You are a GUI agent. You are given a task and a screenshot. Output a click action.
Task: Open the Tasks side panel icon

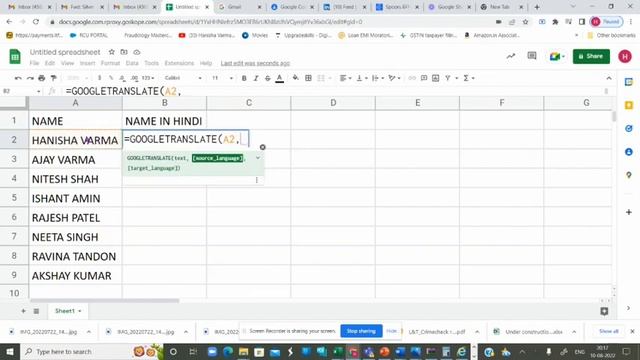(x=629, y=129)
